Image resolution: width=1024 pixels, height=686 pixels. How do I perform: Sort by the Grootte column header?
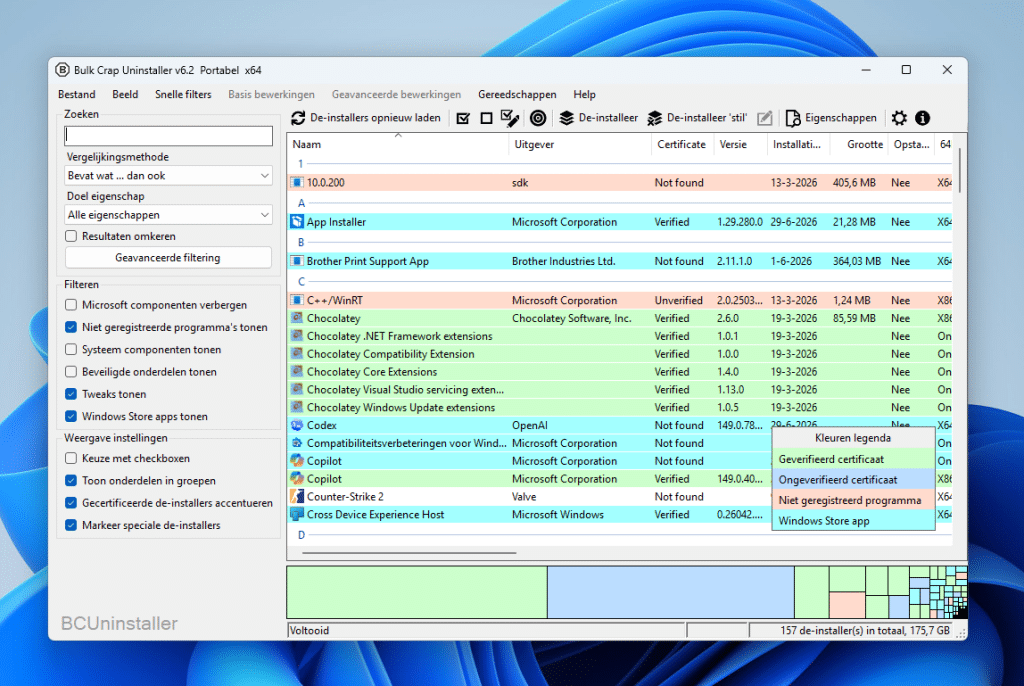[x=859, y=144]
